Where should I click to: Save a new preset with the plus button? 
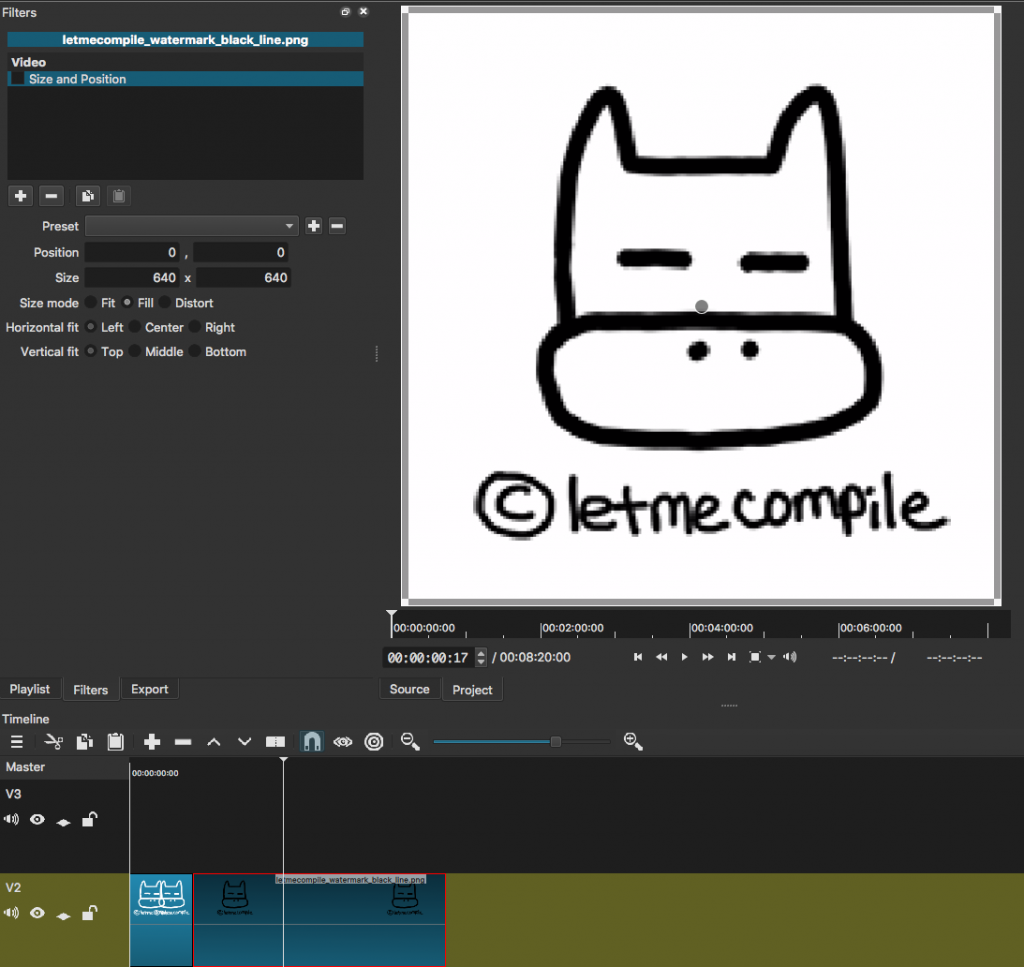tap(314, 226)
